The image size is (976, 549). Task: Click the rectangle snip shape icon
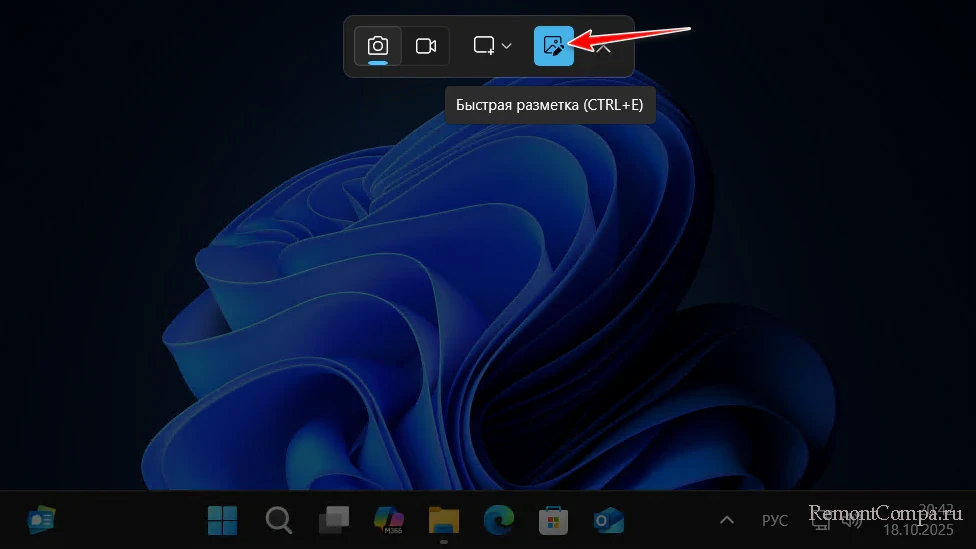[x=484, y=46]
